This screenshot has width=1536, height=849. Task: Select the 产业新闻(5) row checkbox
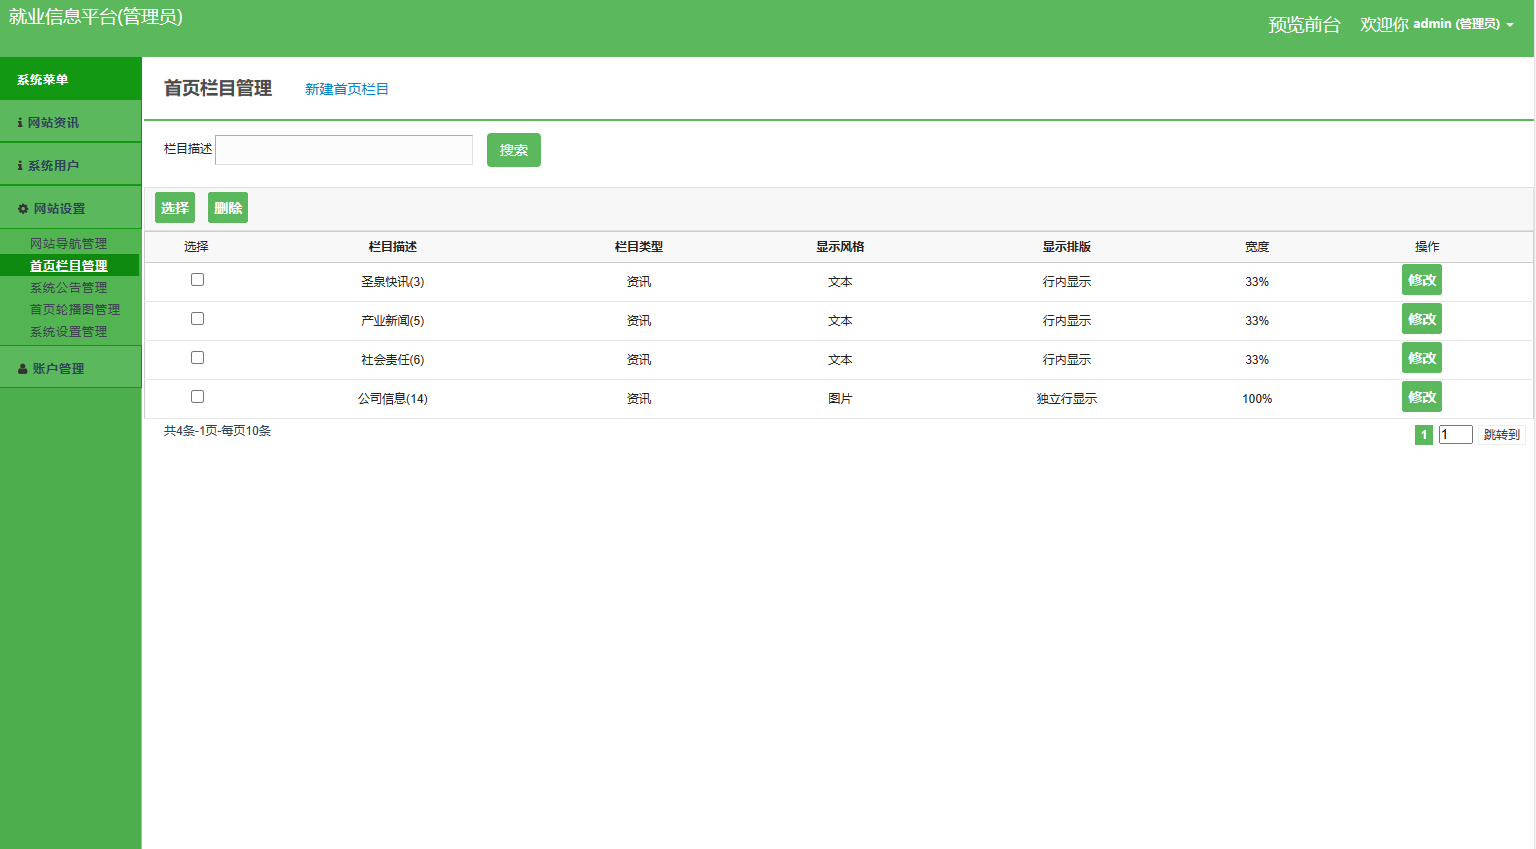[x=197, y=319]
